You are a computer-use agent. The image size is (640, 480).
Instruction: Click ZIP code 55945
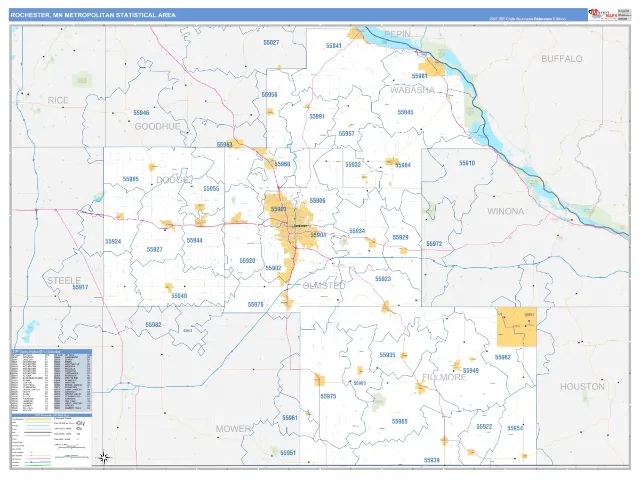click(405, 112)
